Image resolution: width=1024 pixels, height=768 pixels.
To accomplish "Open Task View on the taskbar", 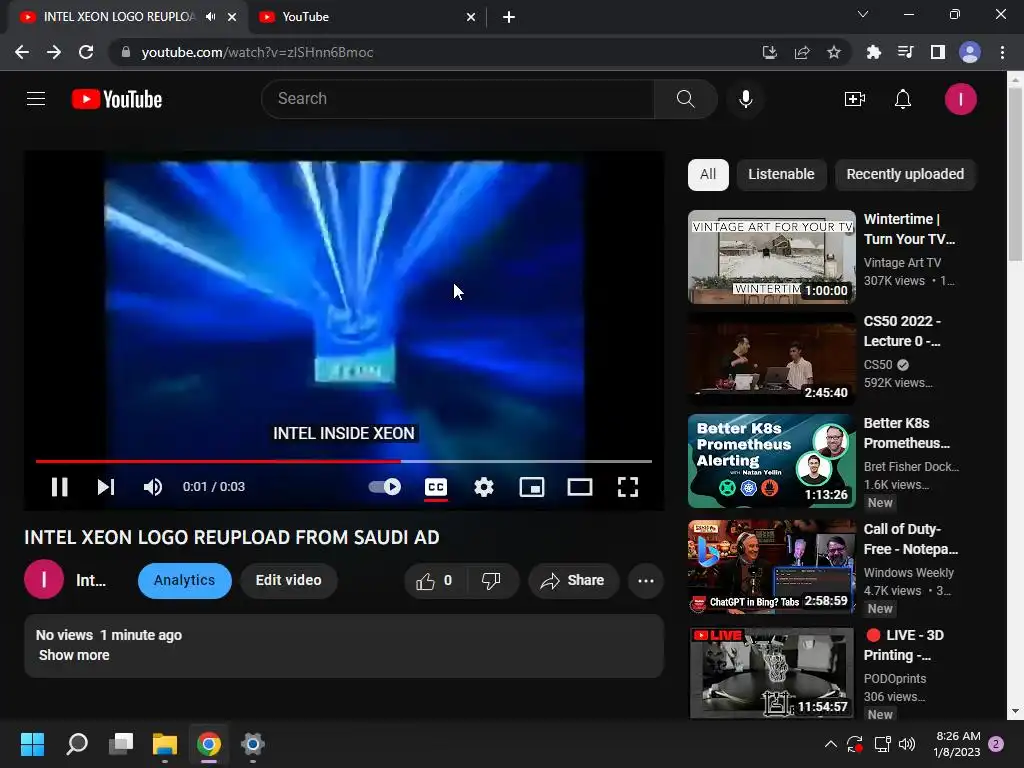I will 121,744.
